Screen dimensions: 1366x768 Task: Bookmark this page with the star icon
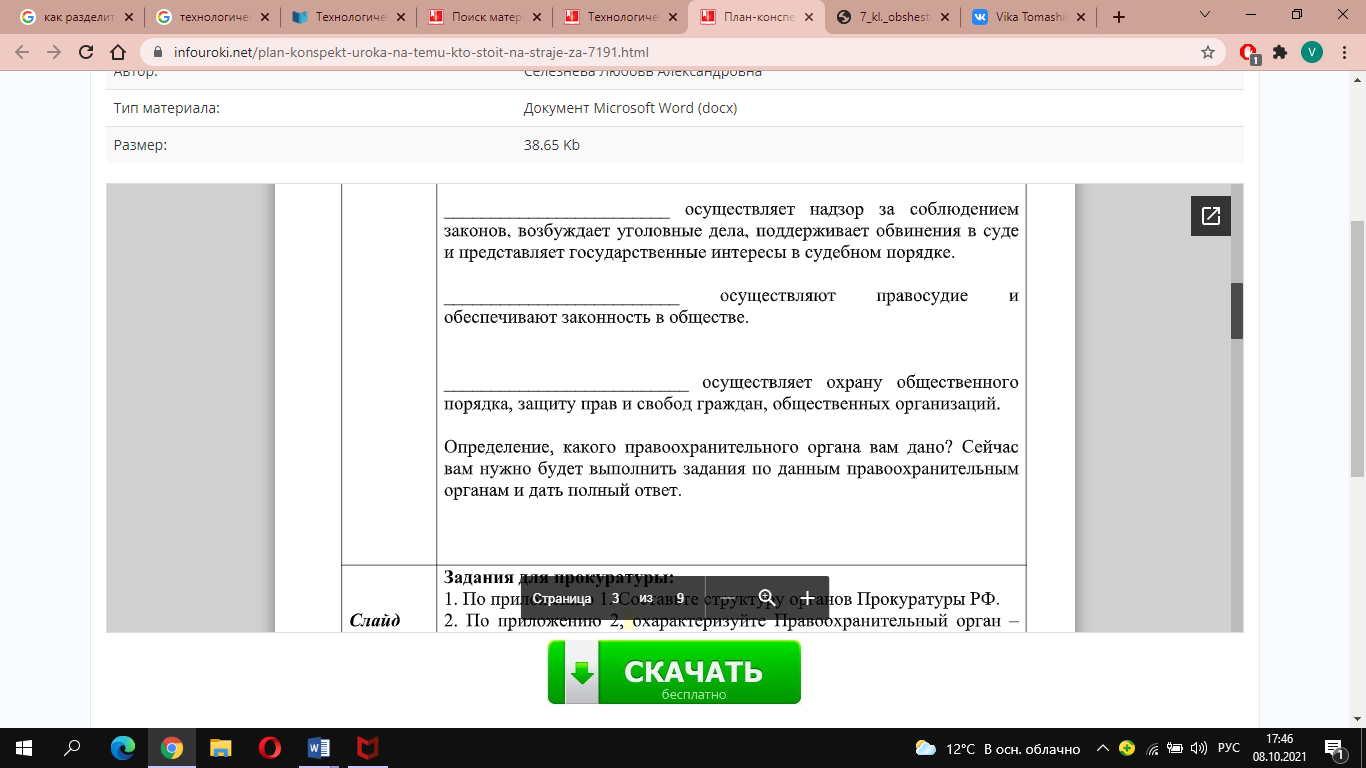pyautogui.click(x=1208, y=52)
